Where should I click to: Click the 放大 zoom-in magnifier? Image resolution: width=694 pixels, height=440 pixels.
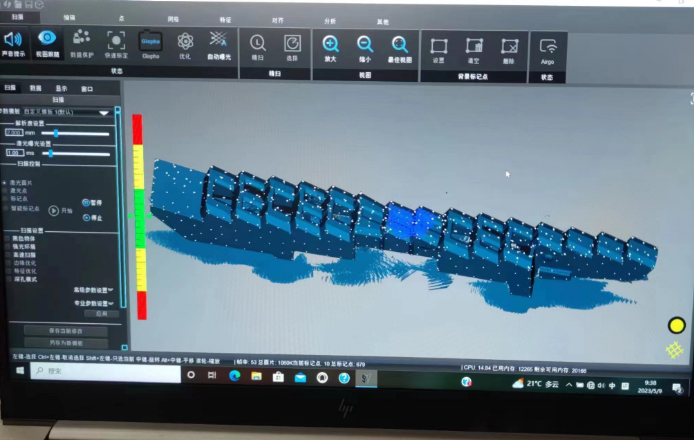coord(330,44)
